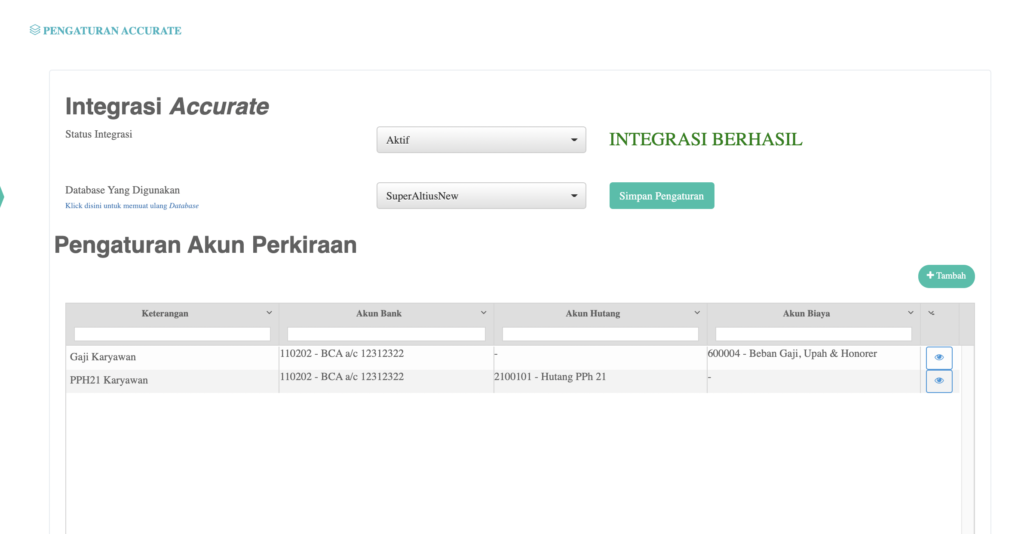Open the Akun Biaya column menu arrow
The image size is (1024, 534).
pos(910,313)
